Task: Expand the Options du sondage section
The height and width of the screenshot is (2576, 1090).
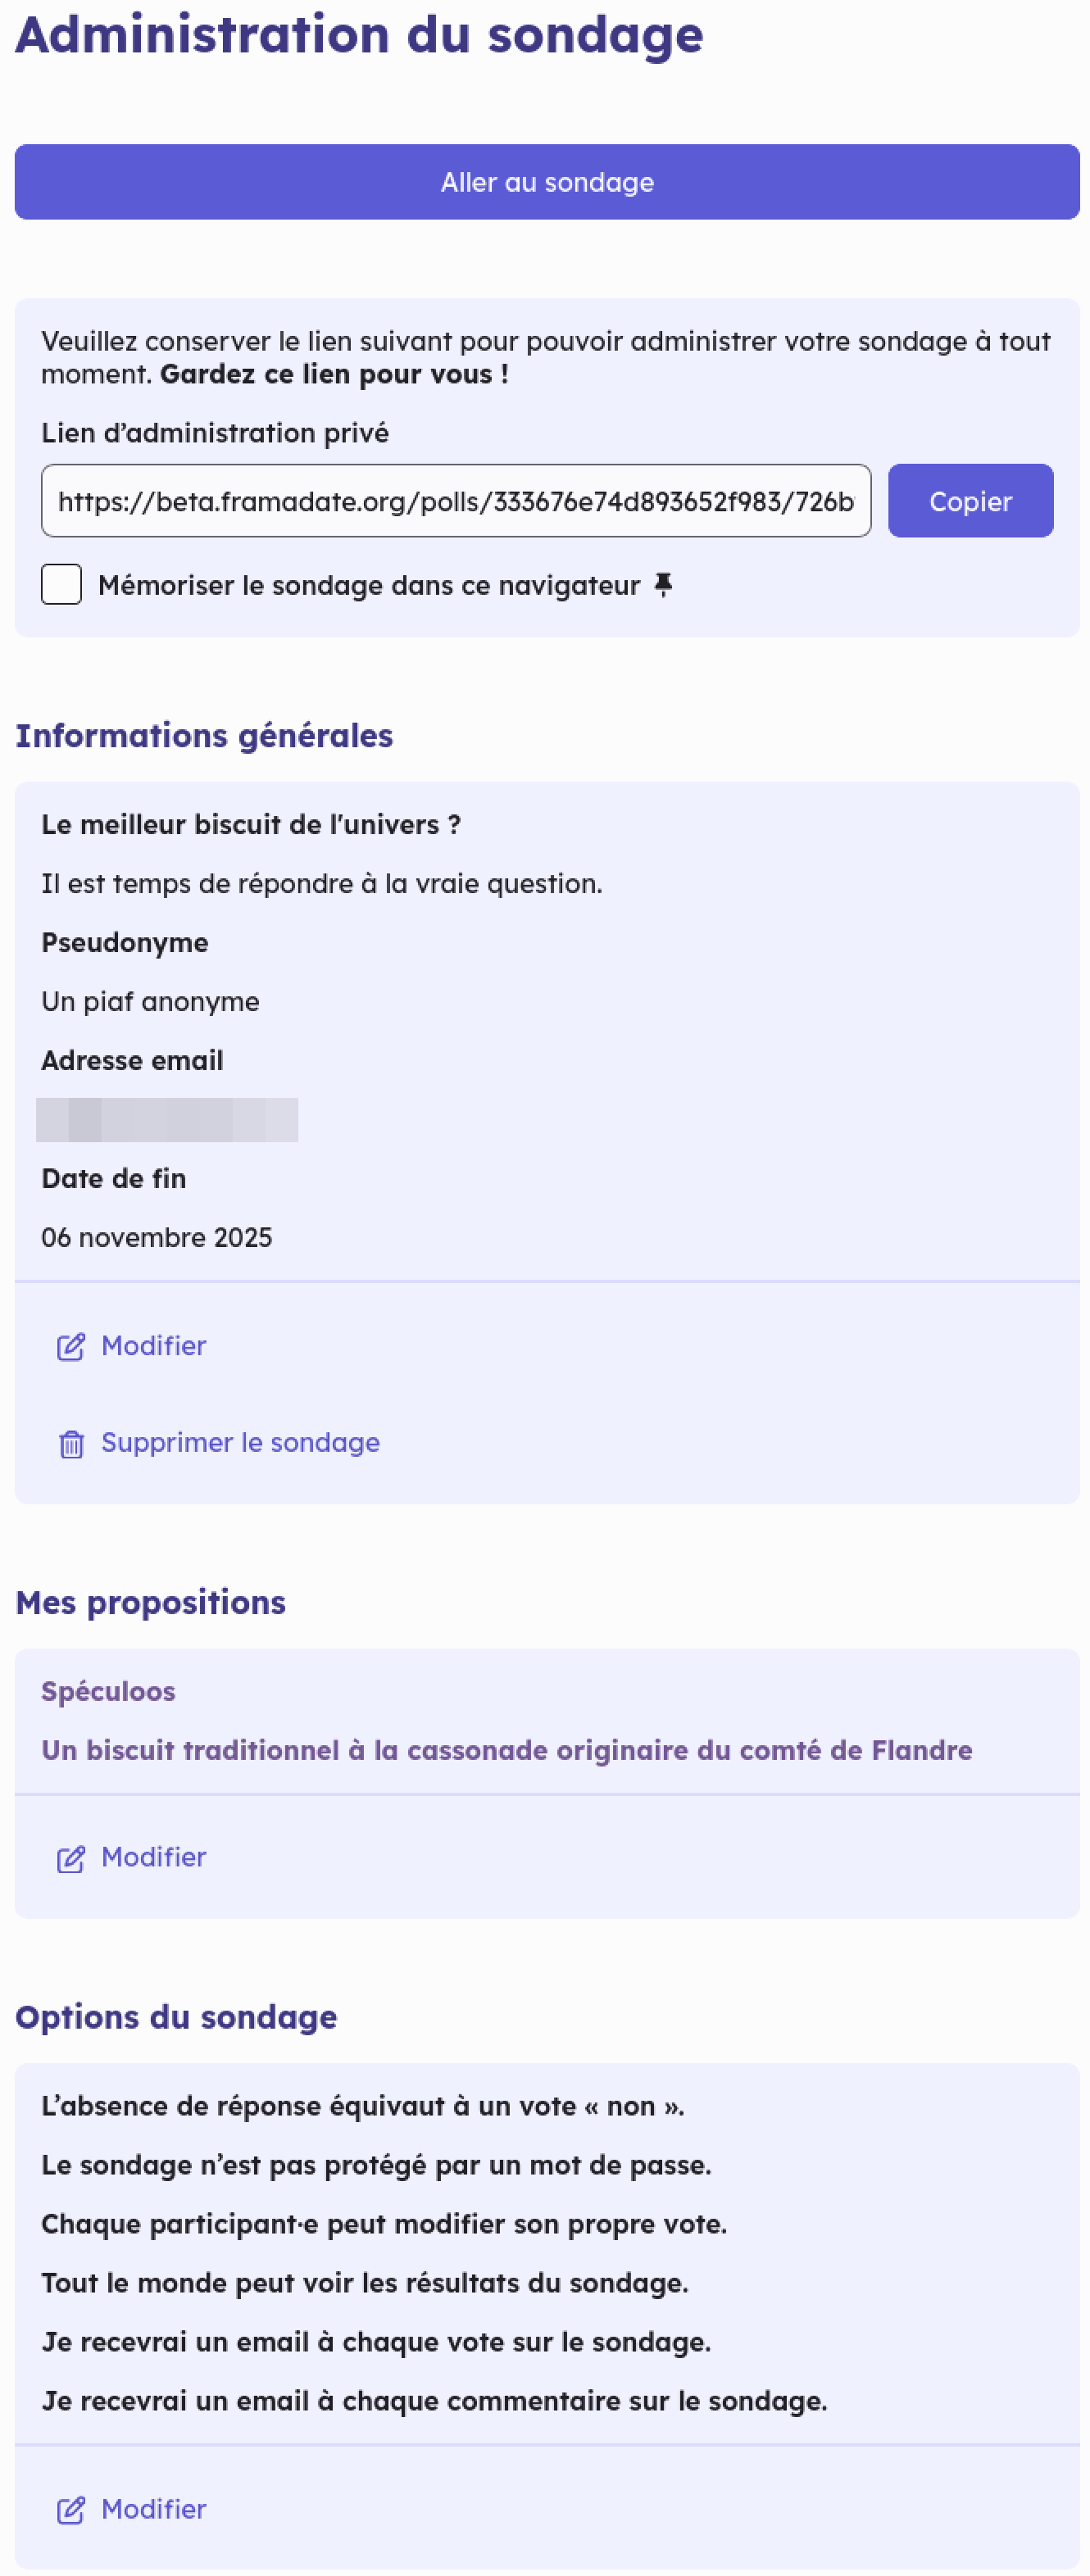Action: 177,2018
